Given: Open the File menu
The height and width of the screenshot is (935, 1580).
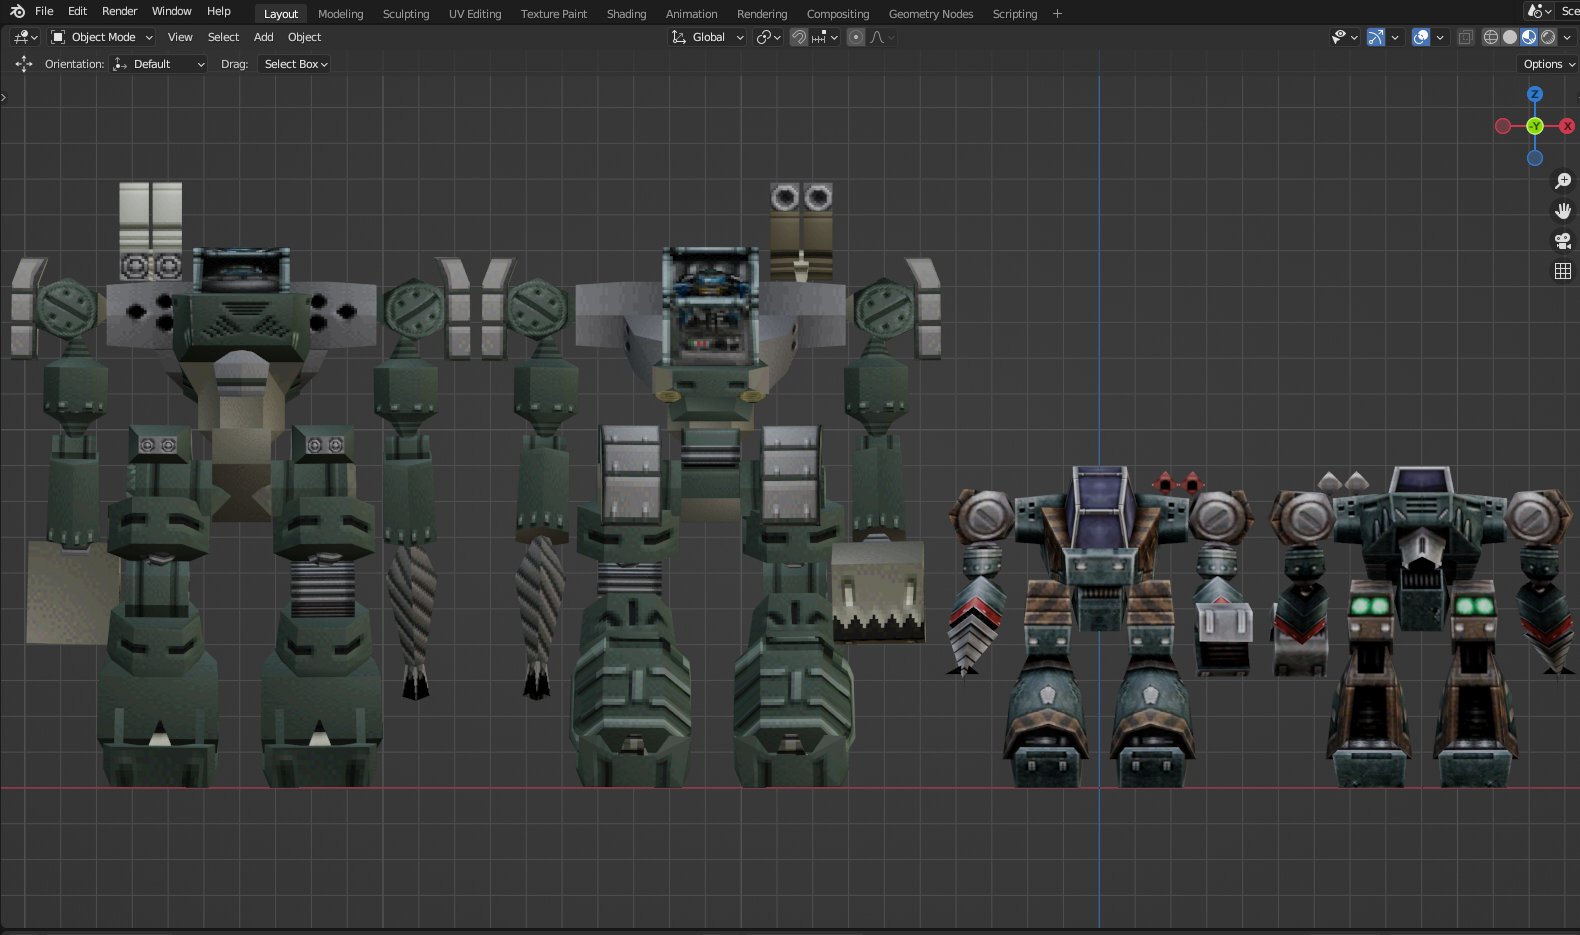Looking at the screenshot, I should 44,11.
